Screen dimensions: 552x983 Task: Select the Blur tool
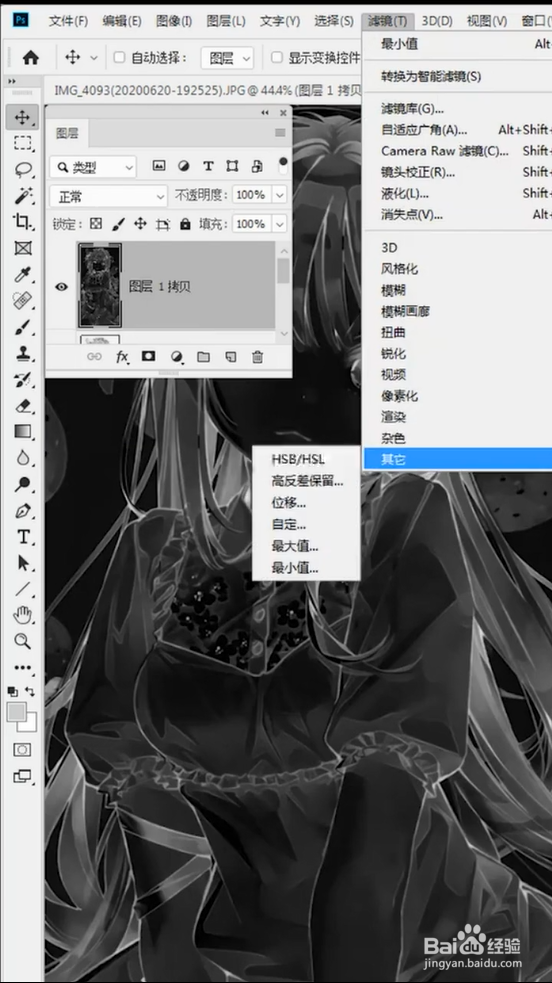23,458
